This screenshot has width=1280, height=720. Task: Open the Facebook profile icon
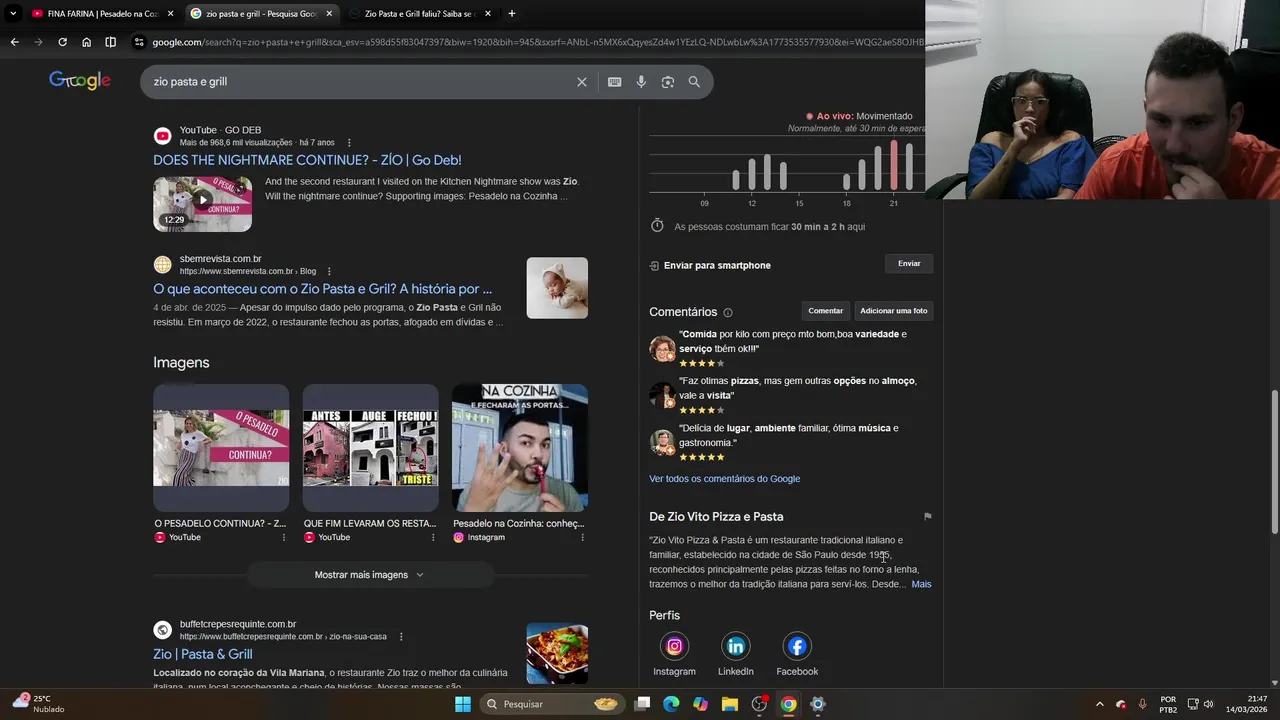797,646
